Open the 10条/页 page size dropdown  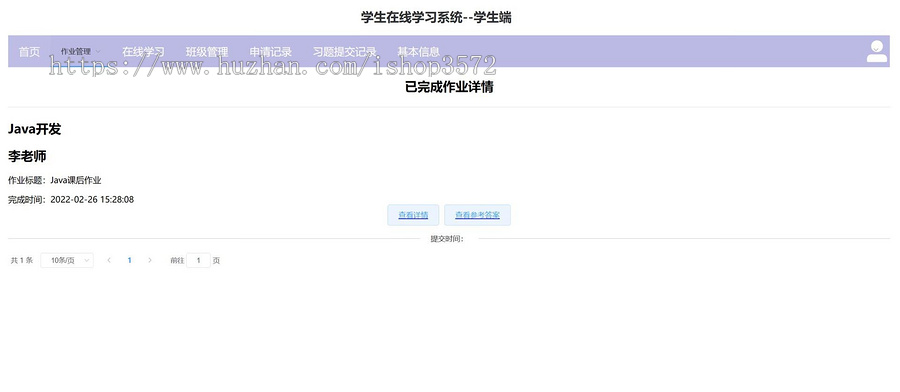pyautogui.click(x=67, y=261)
